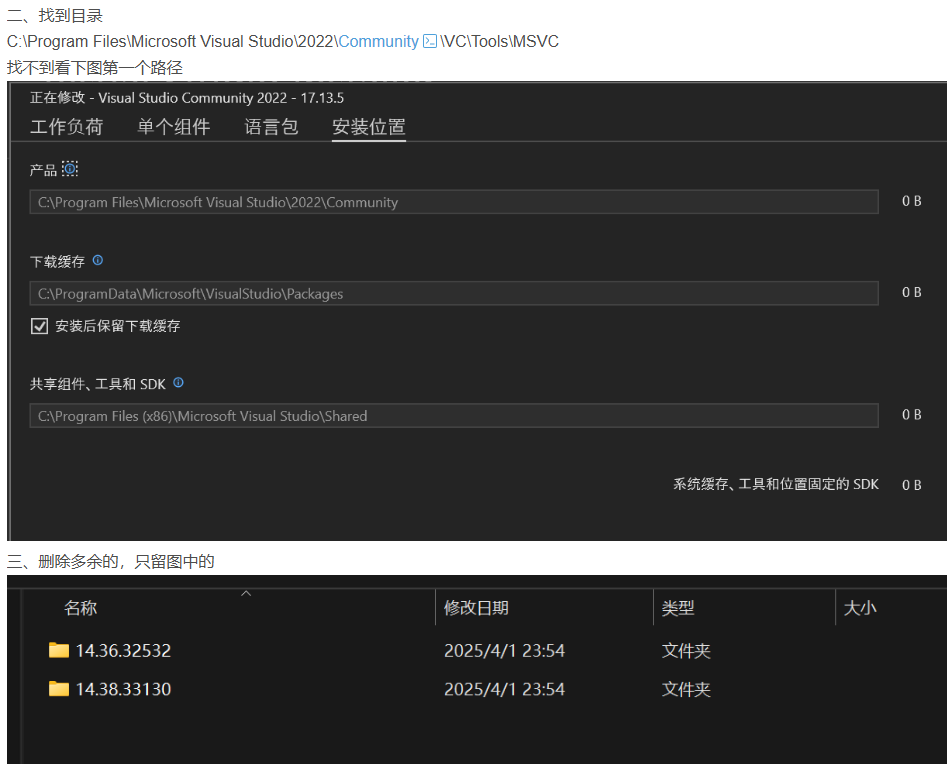Click the download cache path field
The width and height of the screenshot is (947, 764).
tap(454, 294)
